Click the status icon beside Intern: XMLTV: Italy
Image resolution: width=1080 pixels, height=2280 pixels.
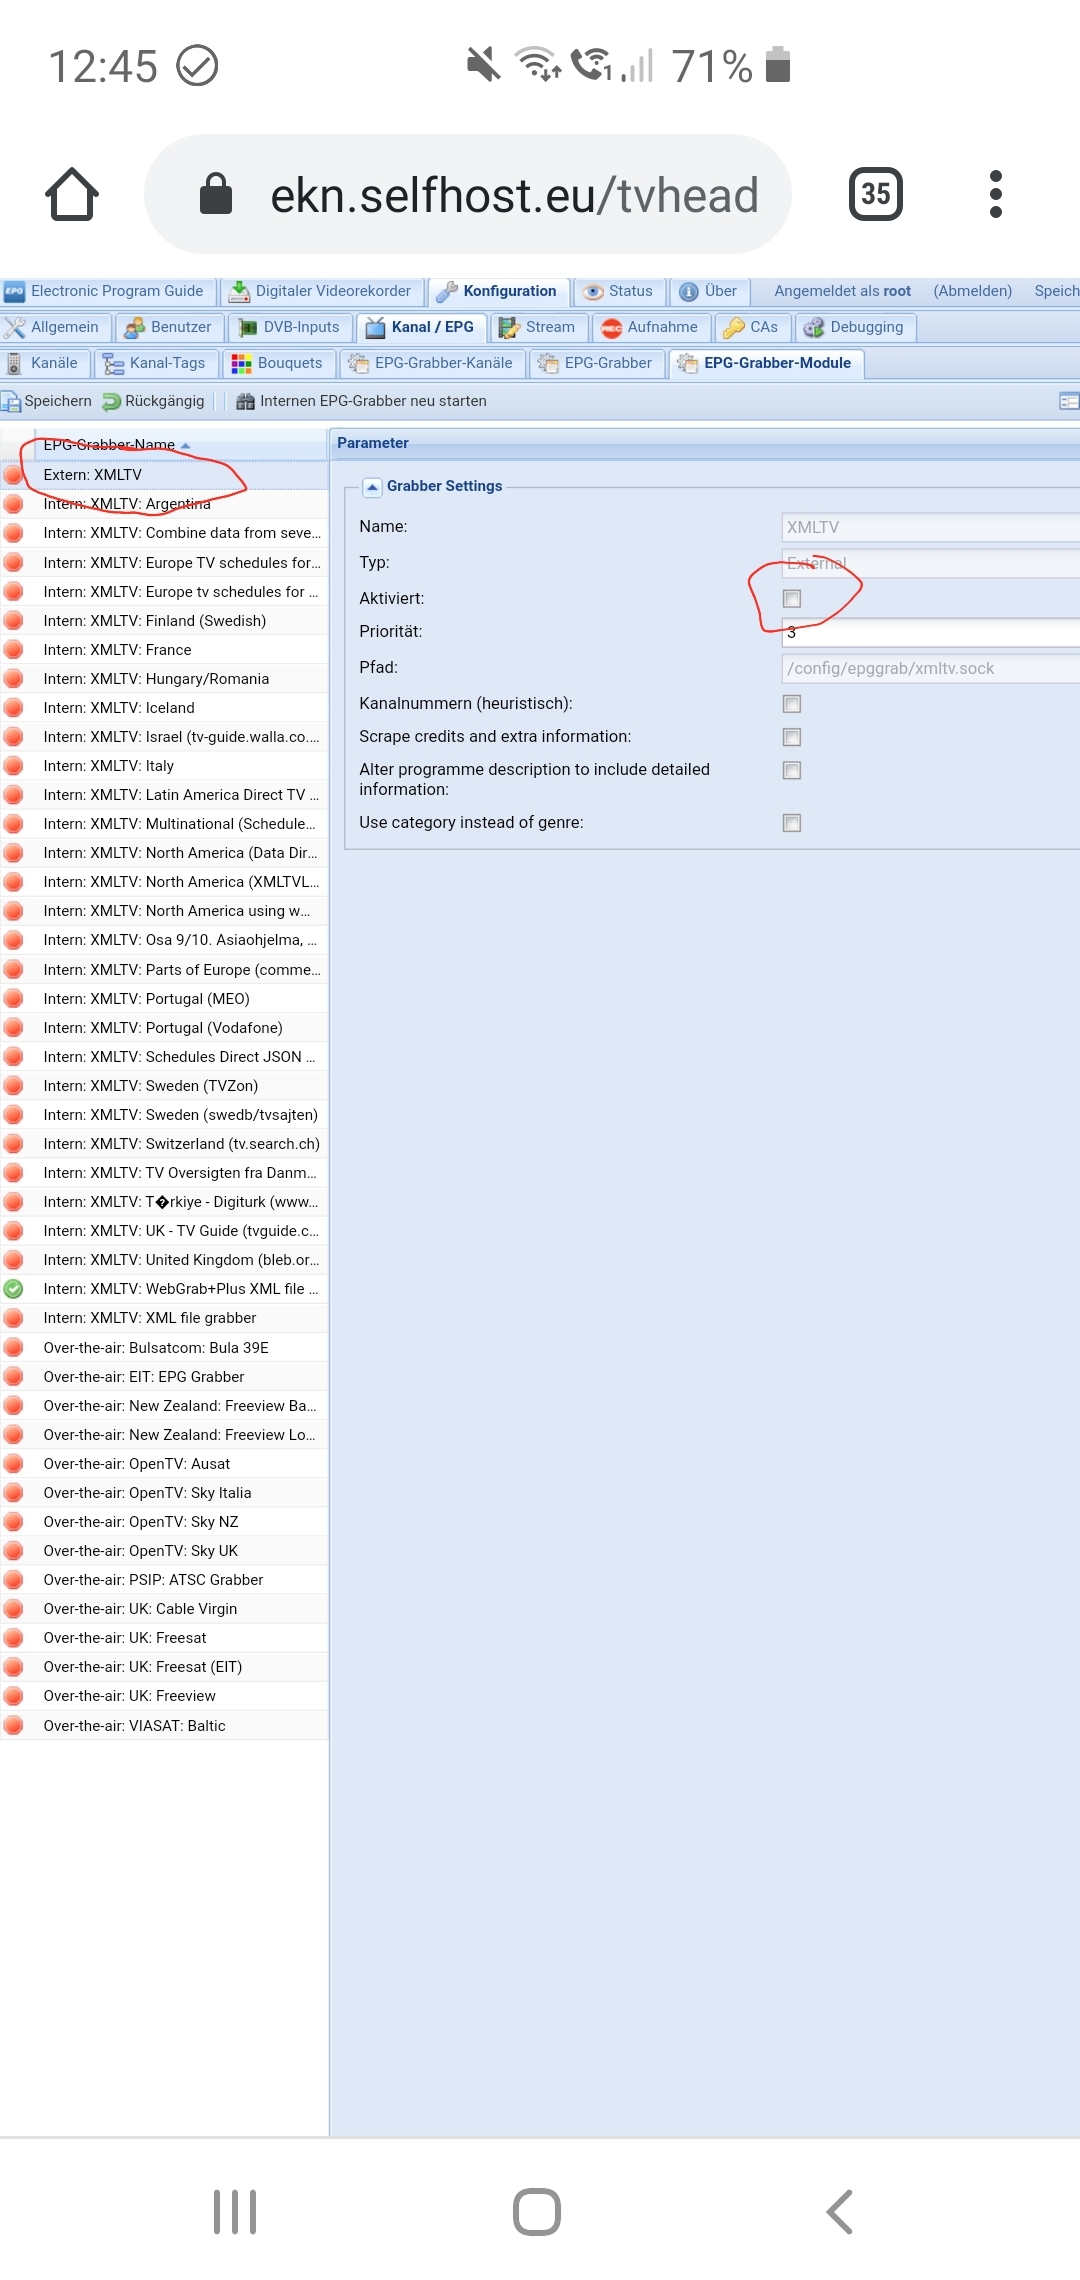pyautogui.click(x=14, y=766)
